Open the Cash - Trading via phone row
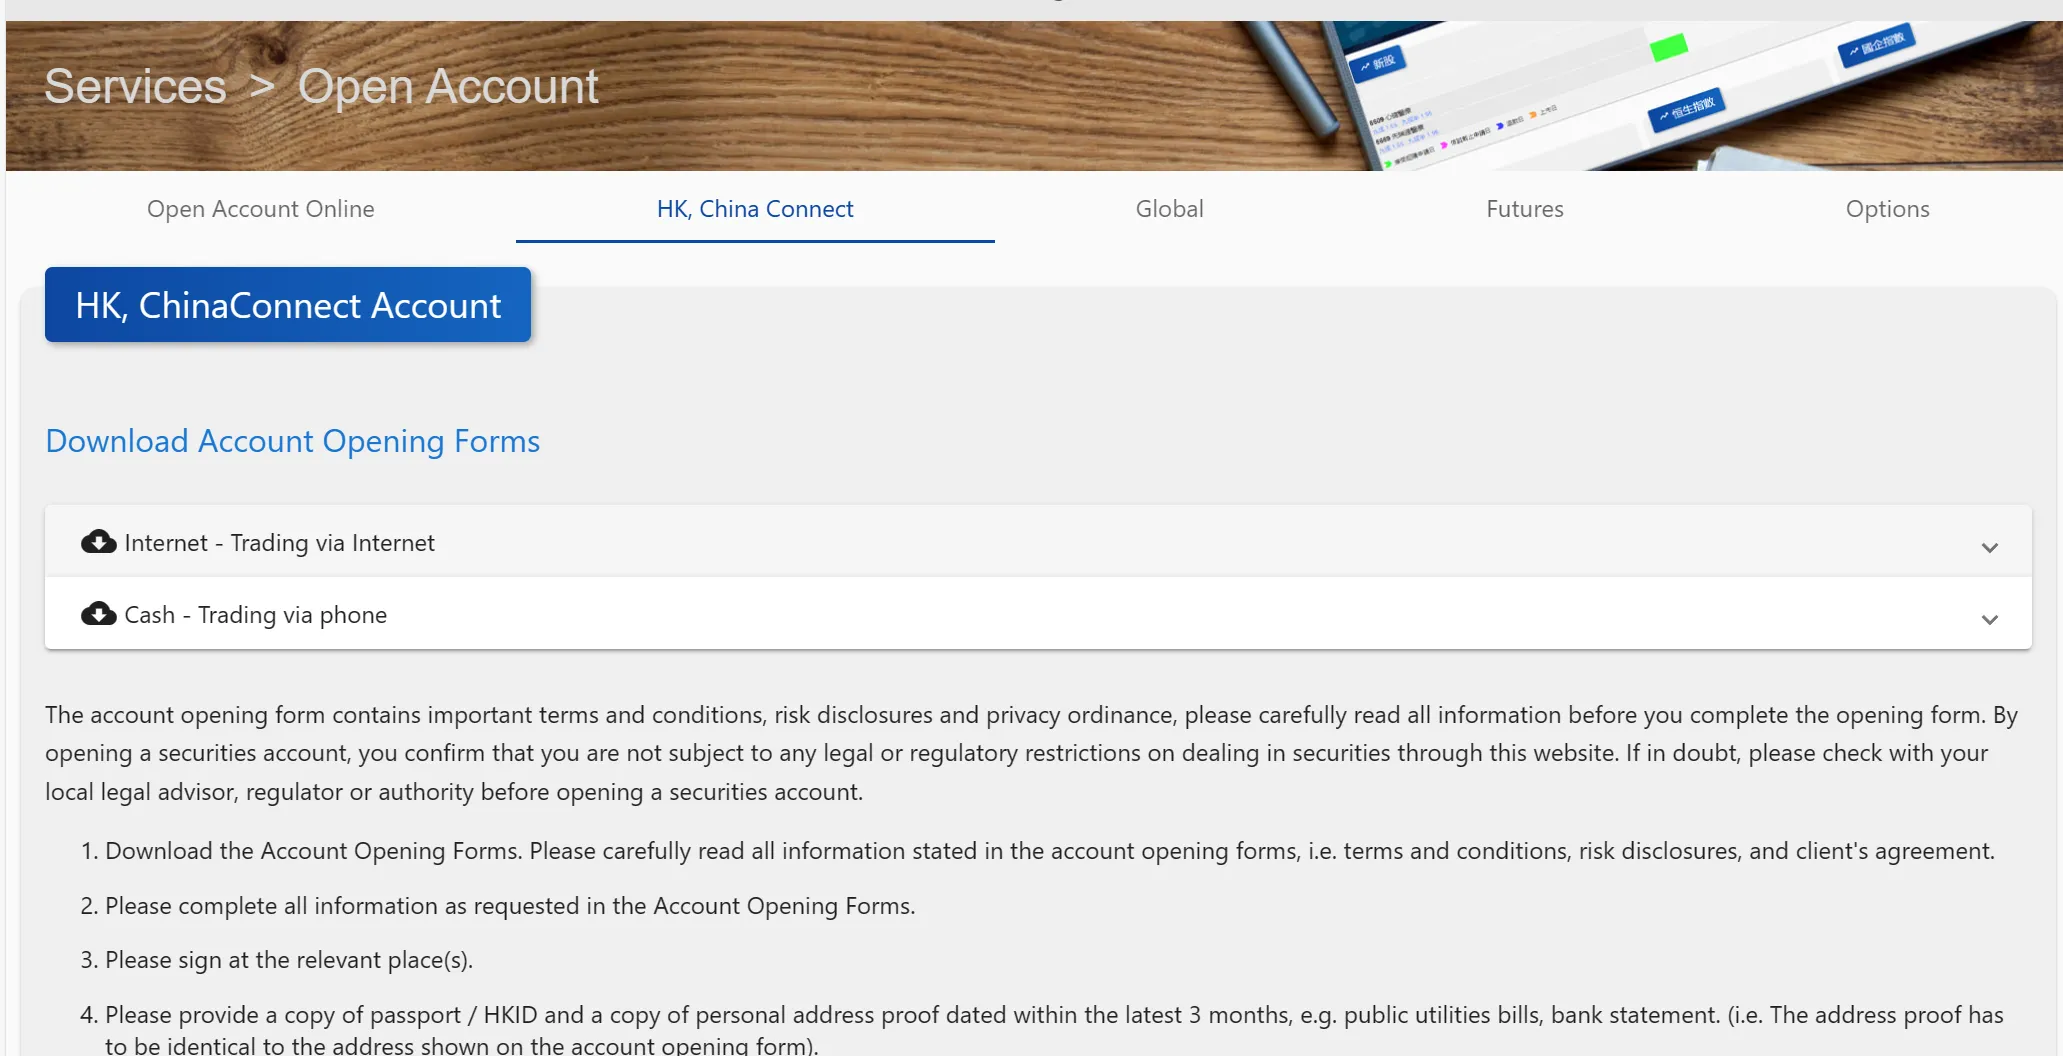This screenshot has width=2063, height=1056. (x=1038, y=614)
